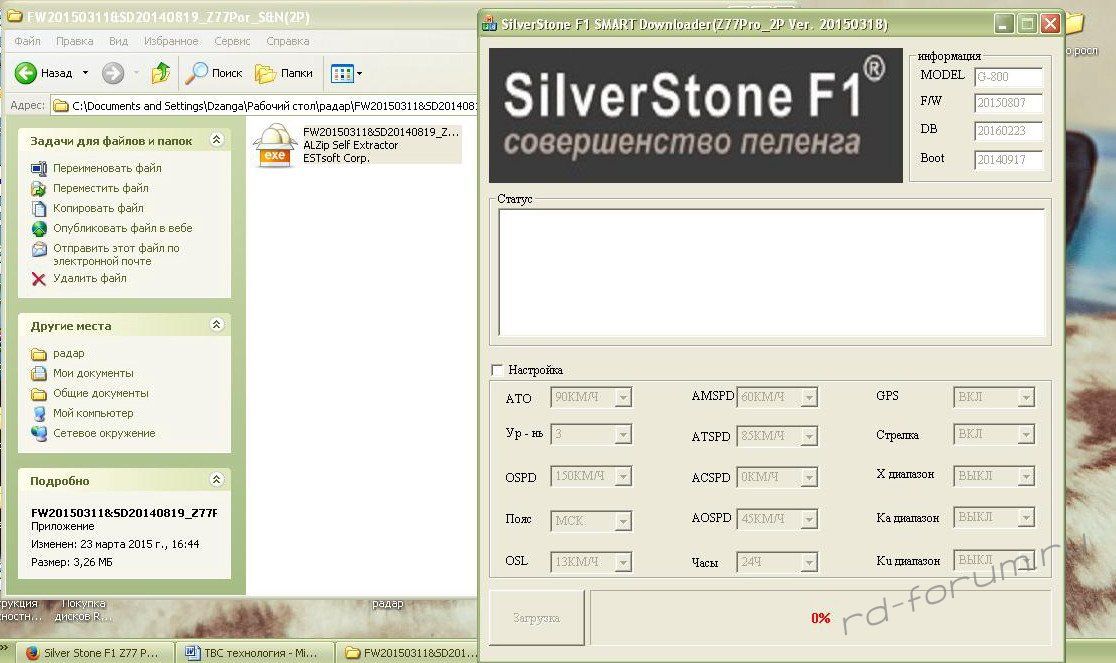Viewport: 1116px width, 663px height.
Task: Switch to FW20150311&SD201 folder taskbar button
Action: point(408,652)
